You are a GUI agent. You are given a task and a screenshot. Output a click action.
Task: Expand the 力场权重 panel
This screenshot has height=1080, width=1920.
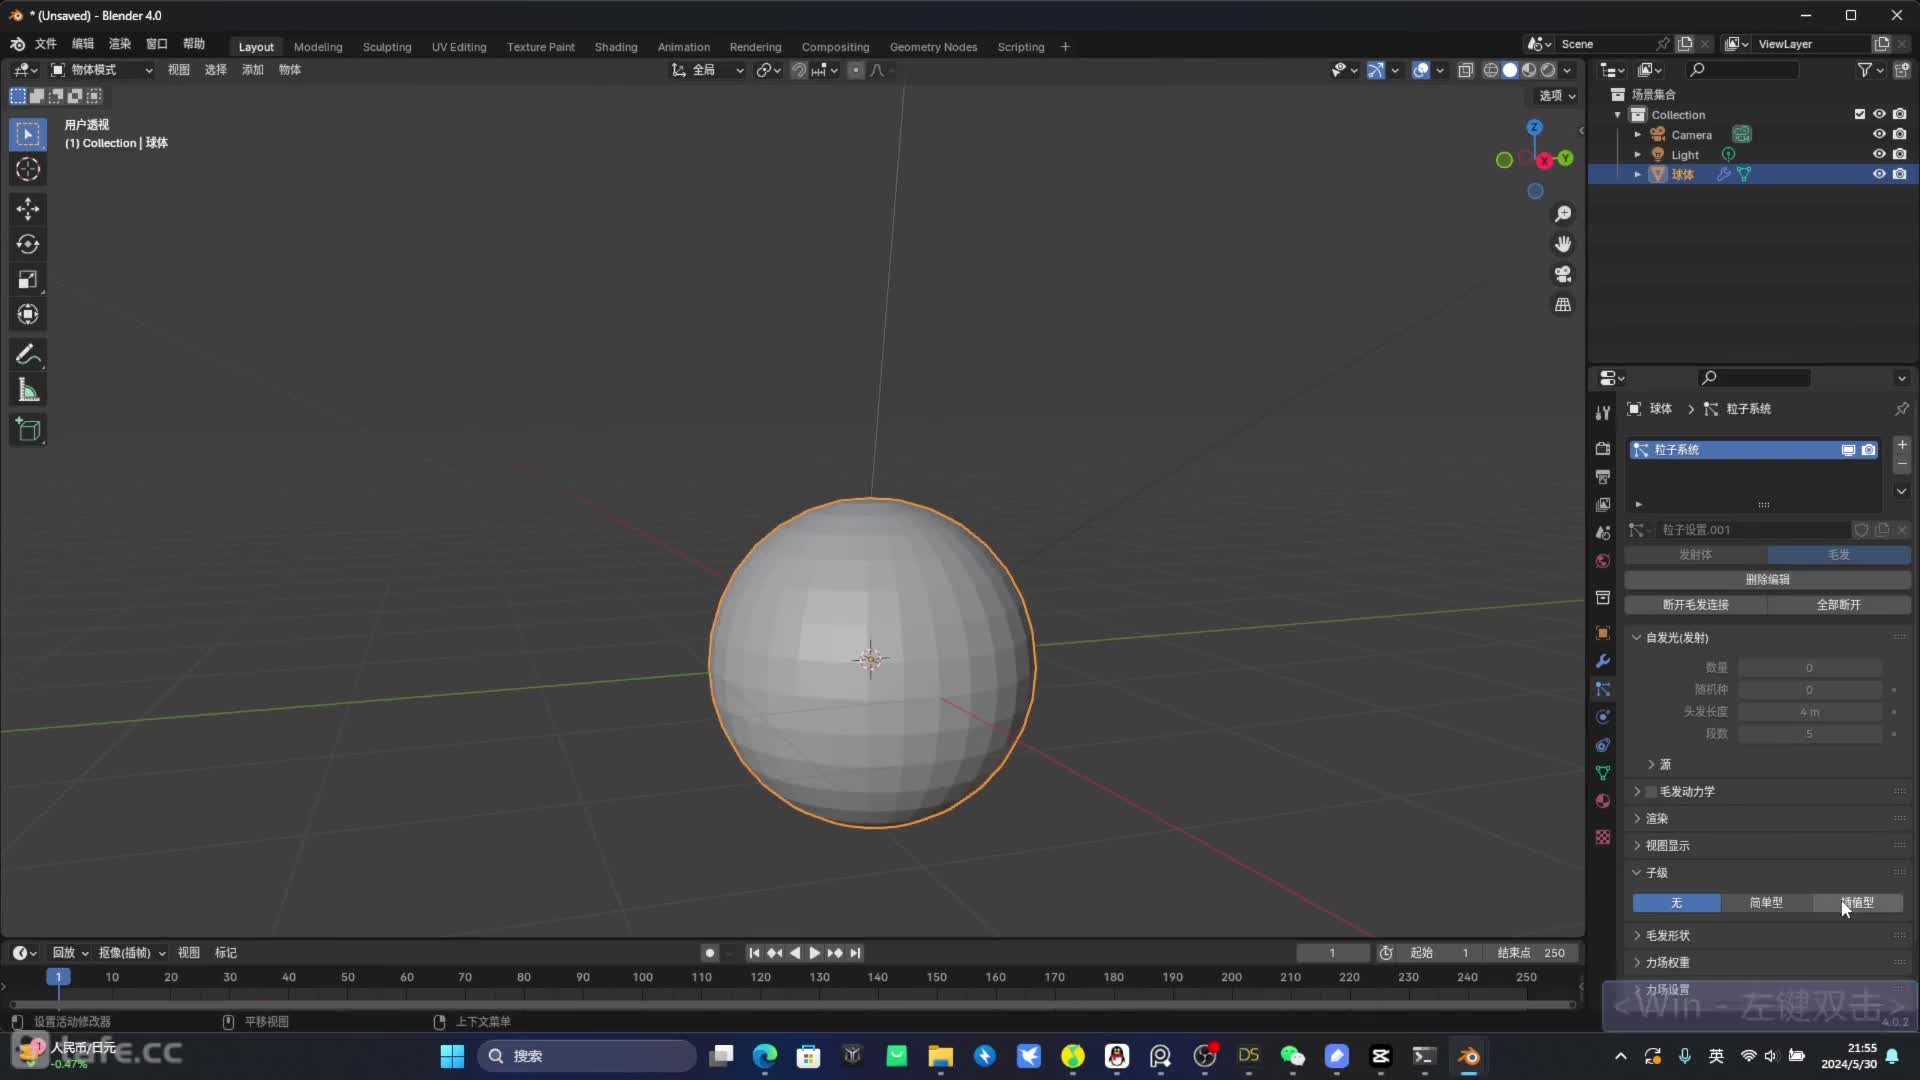[x=1667, y=962]
